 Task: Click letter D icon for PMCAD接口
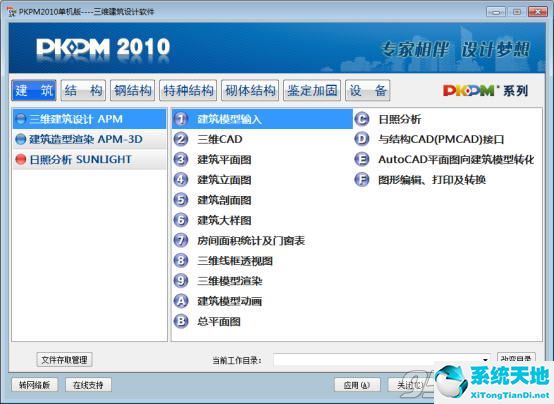click(361, 139)
